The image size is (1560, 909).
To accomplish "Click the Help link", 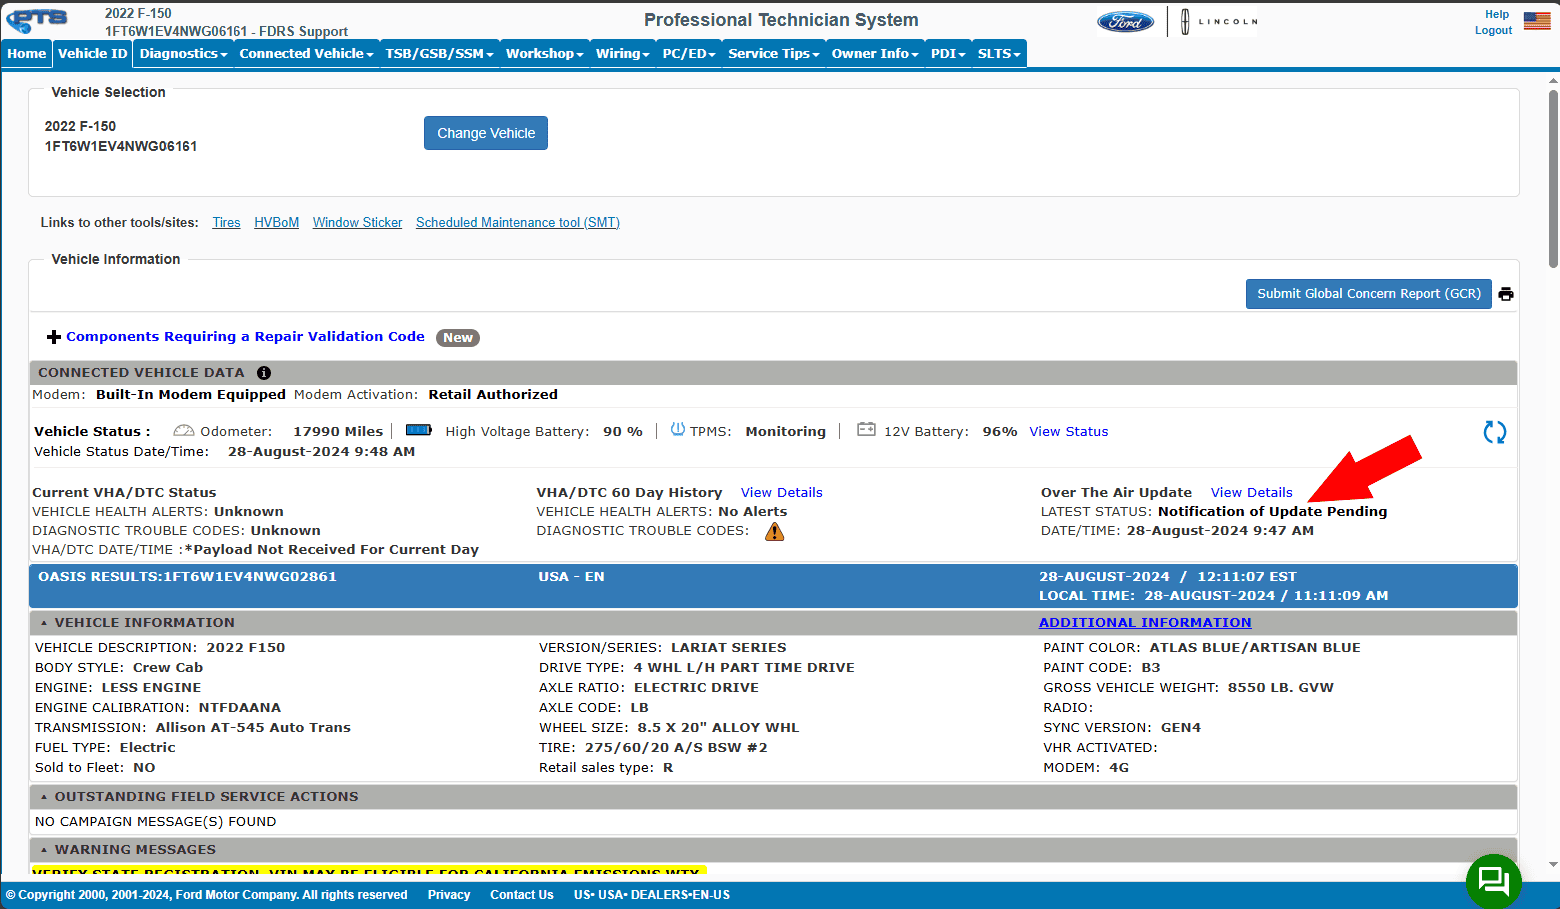I will pyautogui.click(x=1497, y=14).
